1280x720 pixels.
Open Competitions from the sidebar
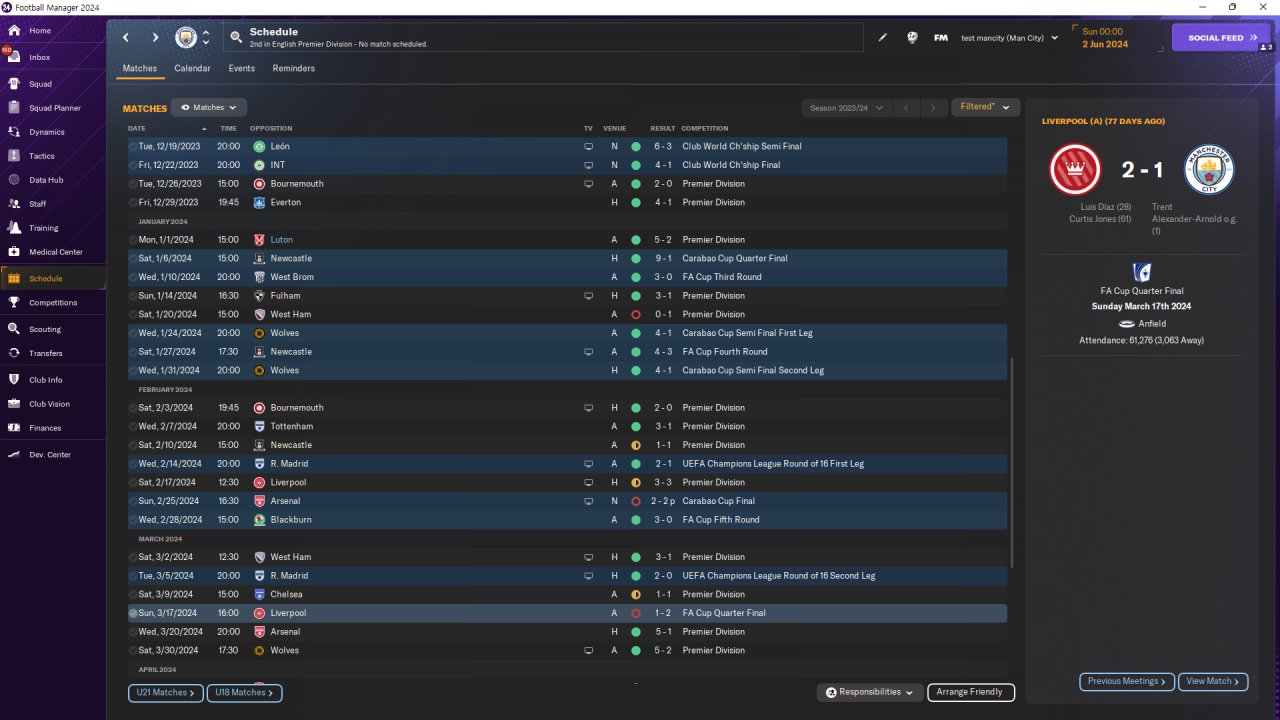click(52, 303)
